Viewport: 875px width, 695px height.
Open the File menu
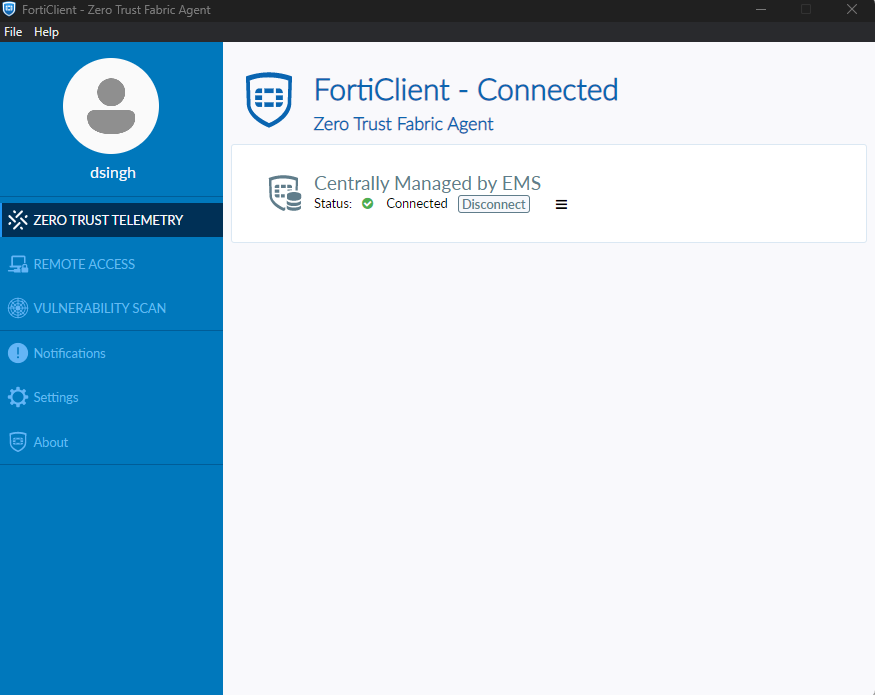pyautogui.click(x=13, y=32)
